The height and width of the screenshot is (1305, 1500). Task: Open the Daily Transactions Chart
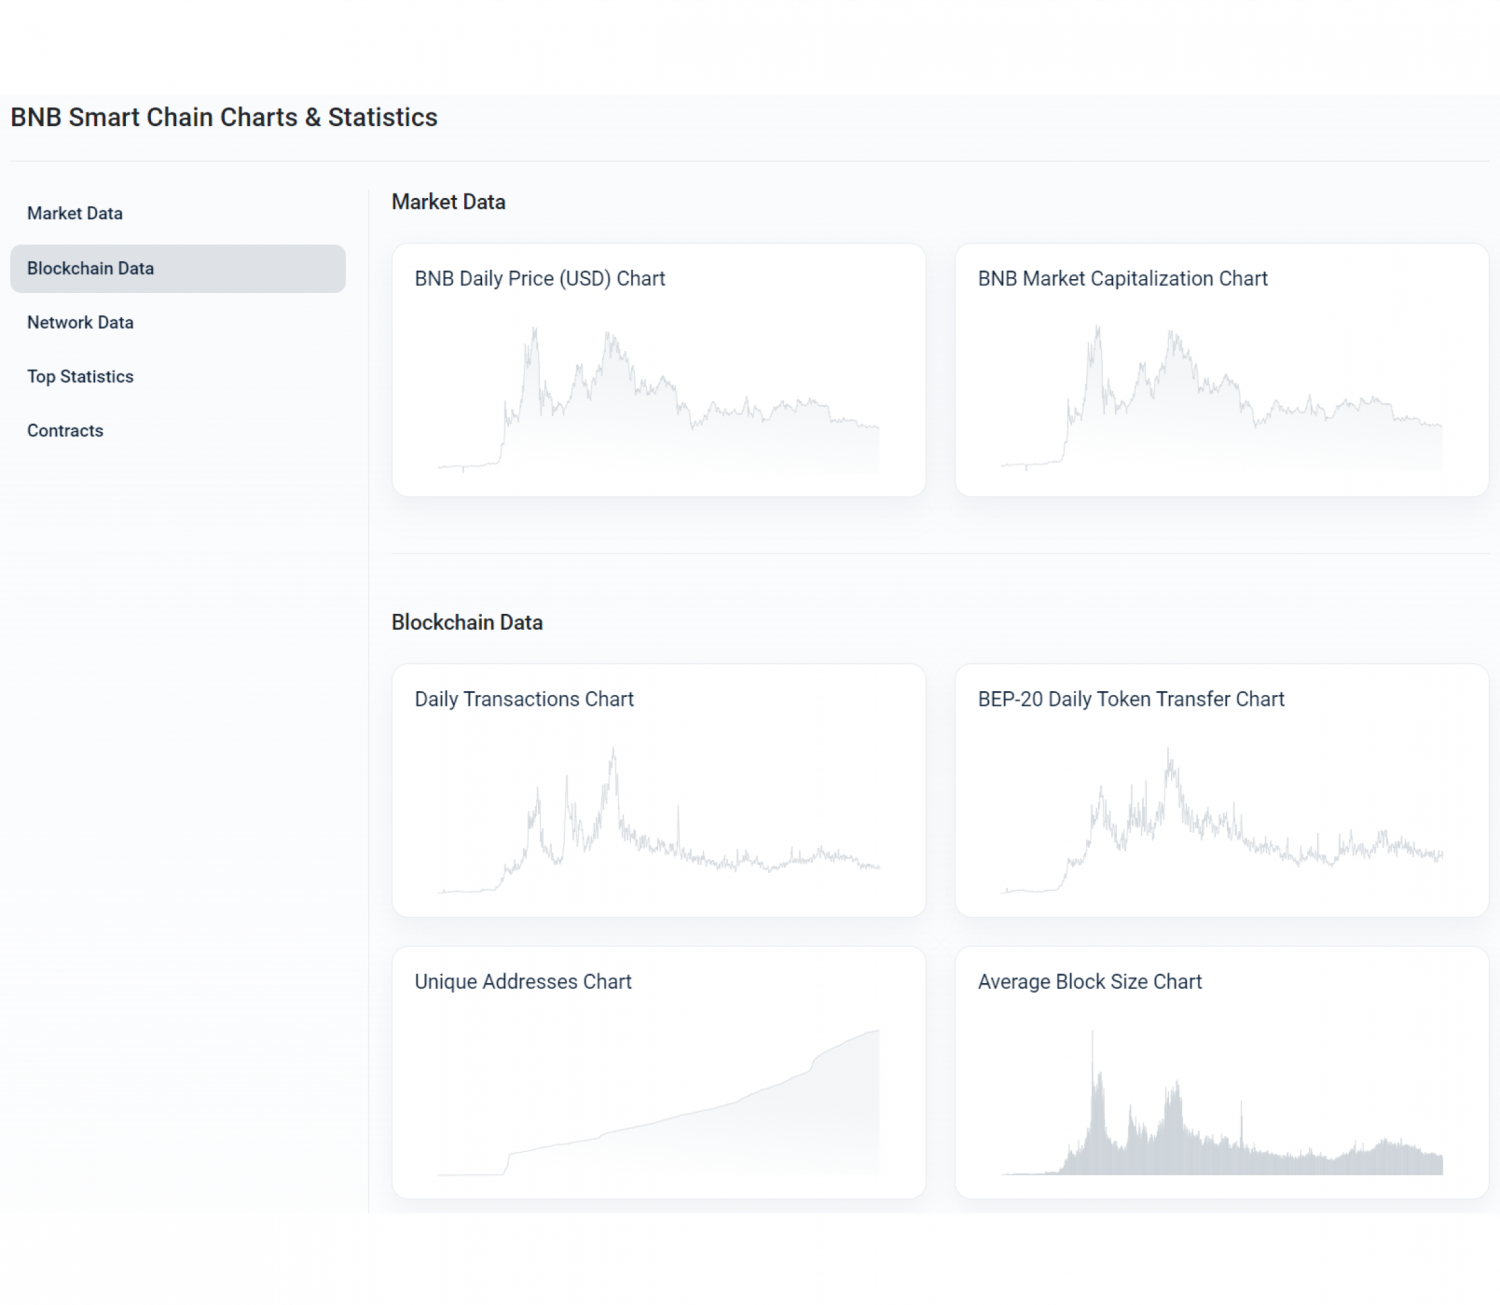[x=524, y=699]
